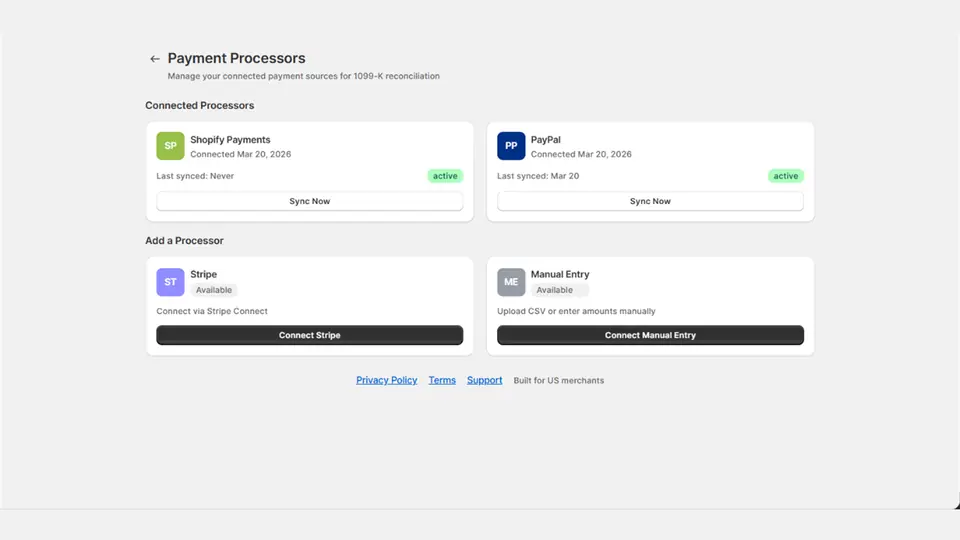Screen dimensions: 960x540
Task: Click the active badge on Shopify Payments
Action: [445, 176]
